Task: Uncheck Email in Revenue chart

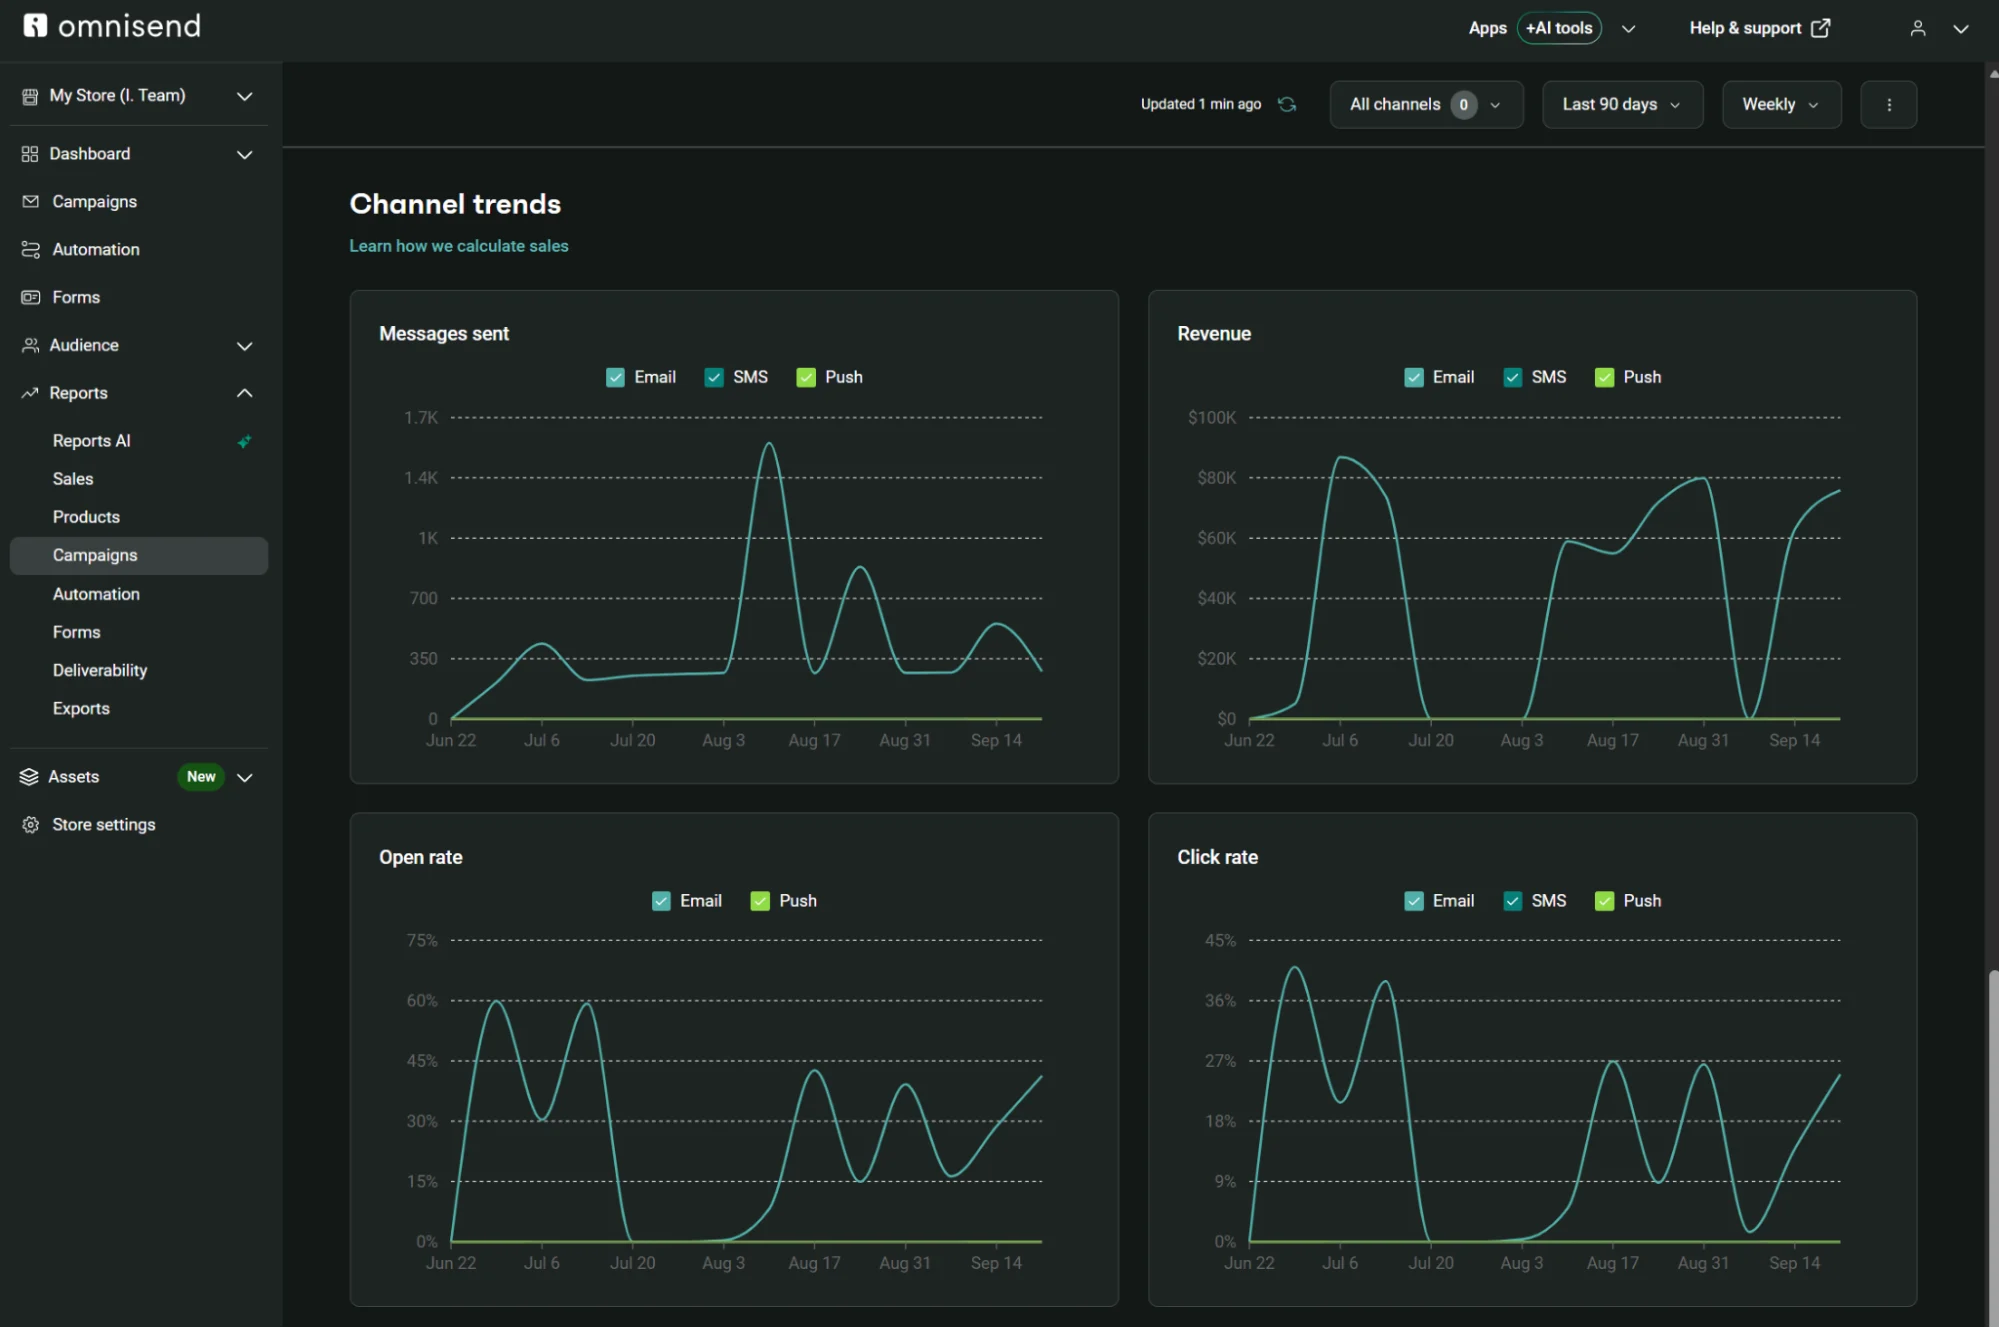Action: (1414, 378)
